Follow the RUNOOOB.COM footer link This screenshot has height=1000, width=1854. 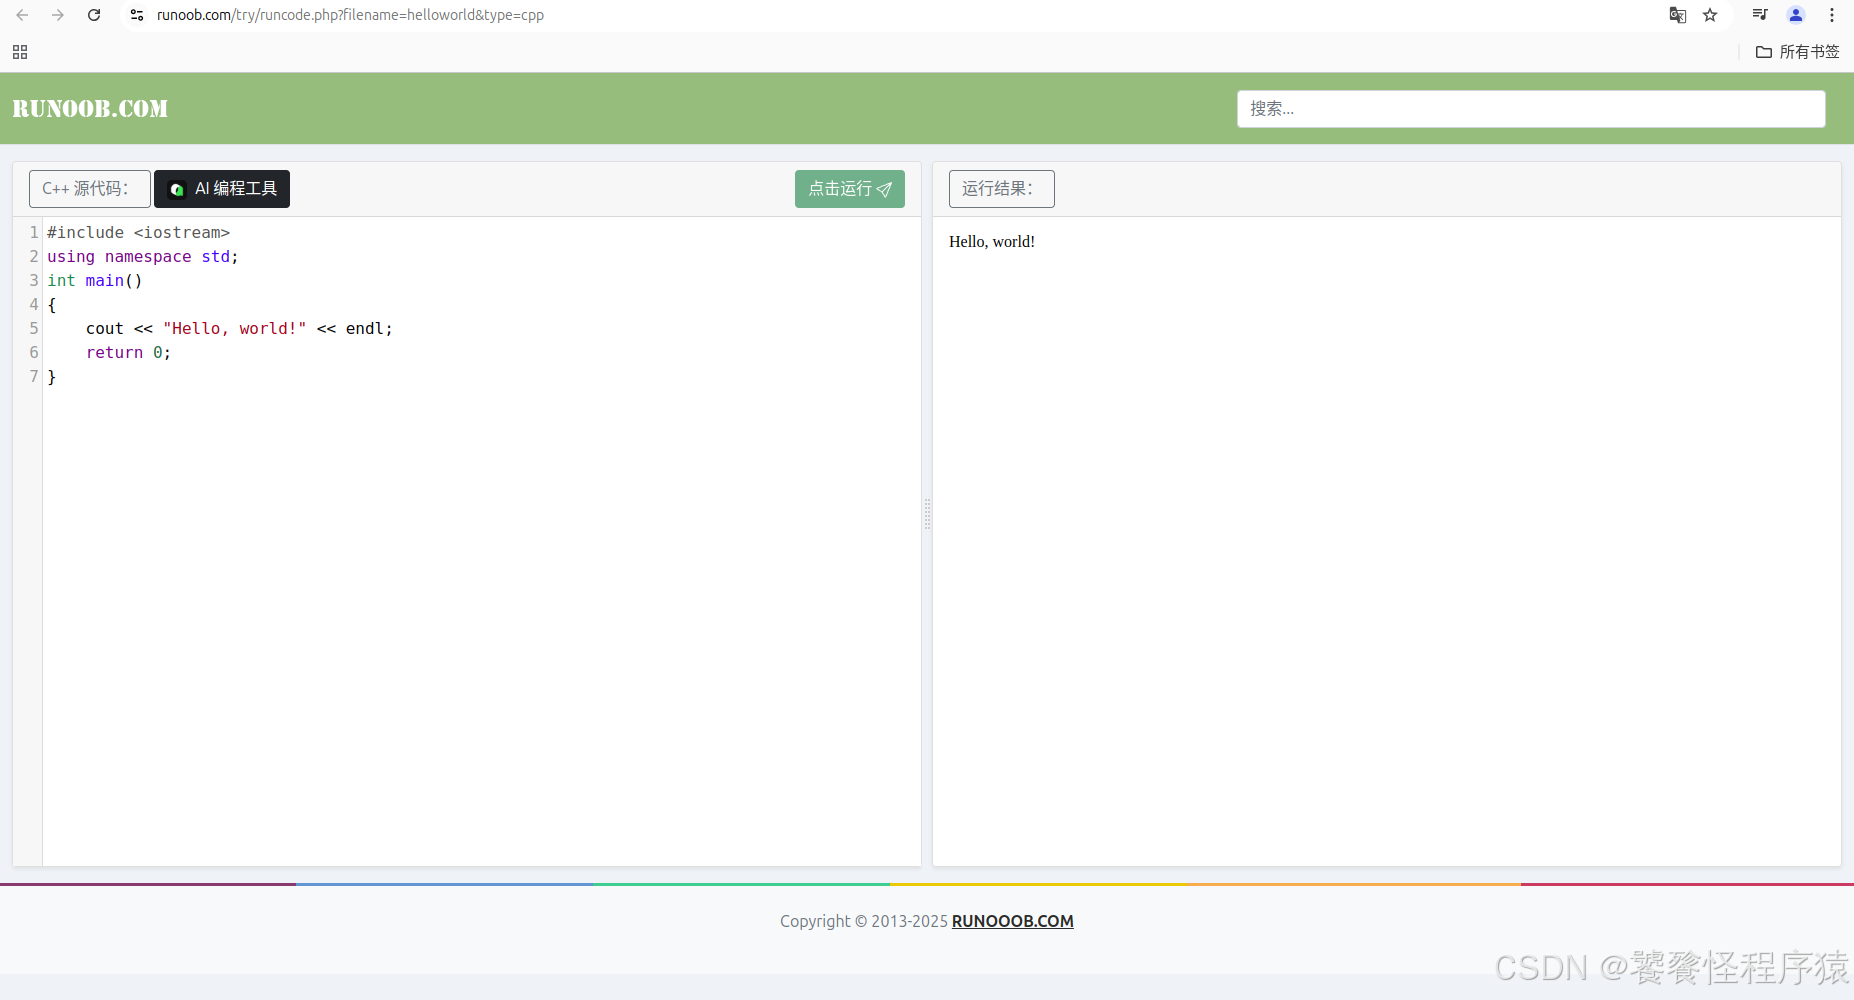tap(1012, 921)
